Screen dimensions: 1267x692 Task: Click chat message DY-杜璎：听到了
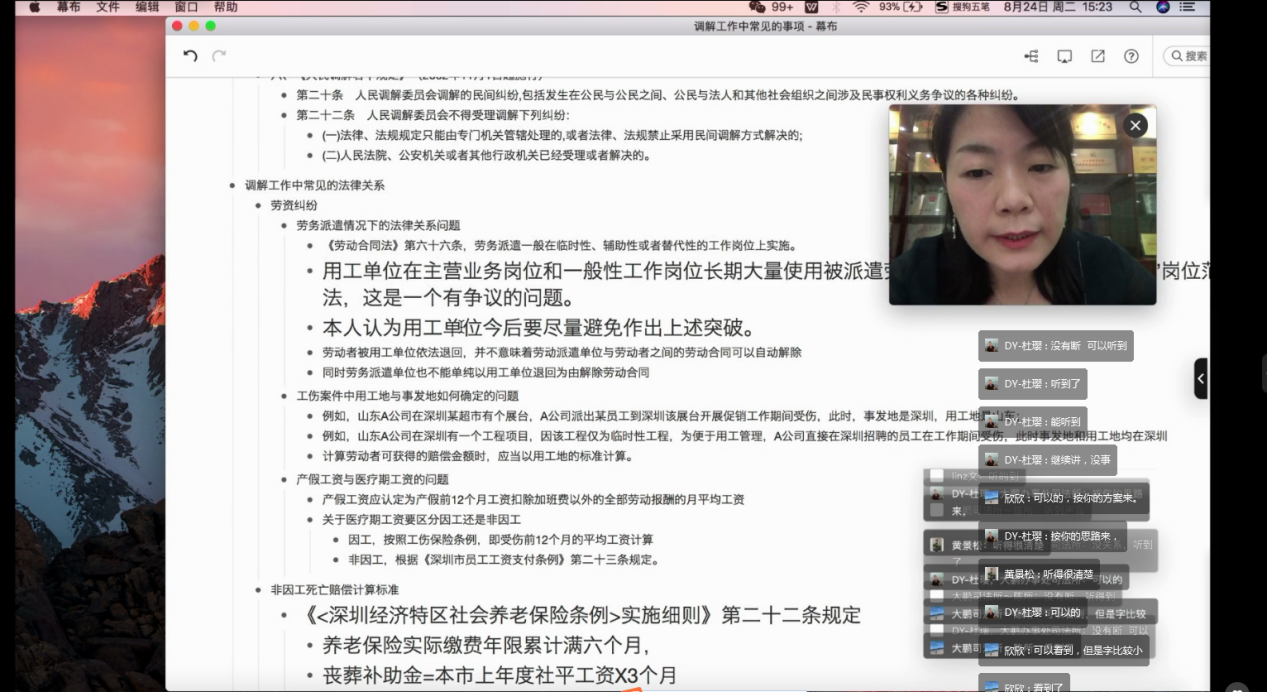click(1032, 384)
